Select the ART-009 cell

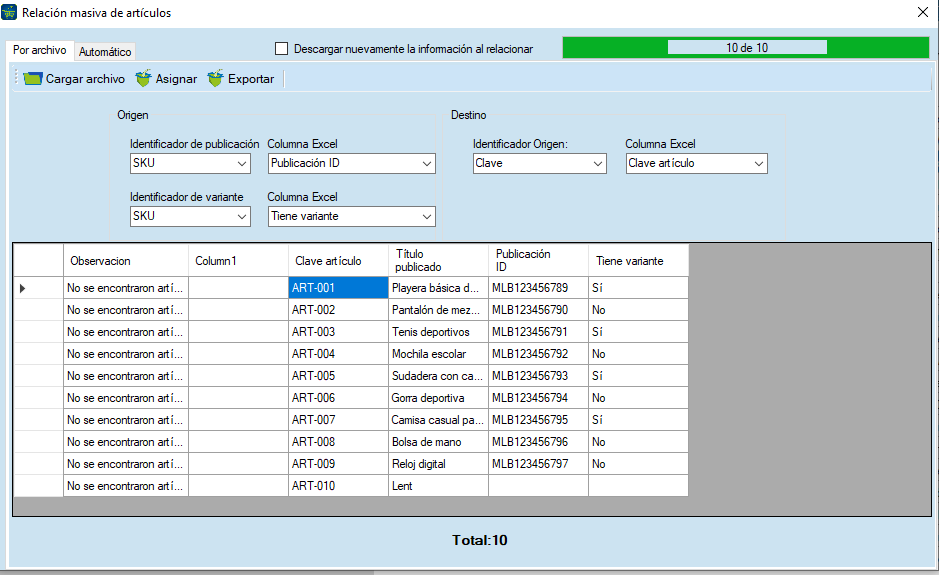point(338,464)
